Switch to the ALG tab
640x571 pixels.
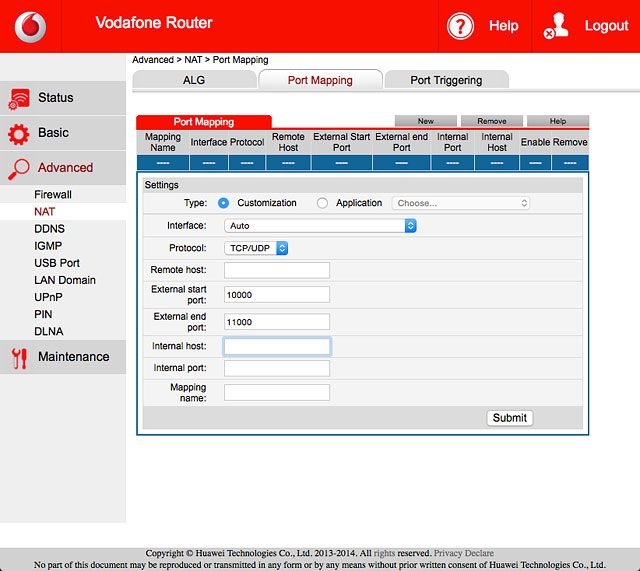(194, 80)
